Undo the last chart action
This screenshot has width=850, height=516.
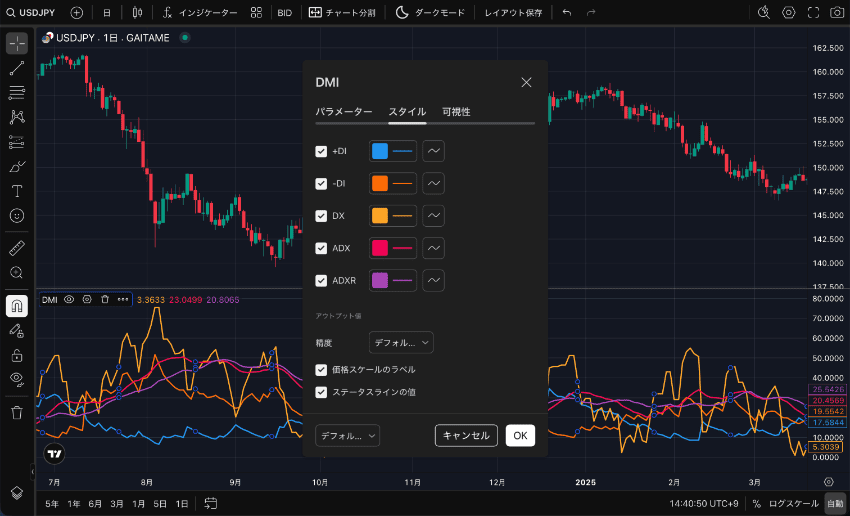[567, 12]
